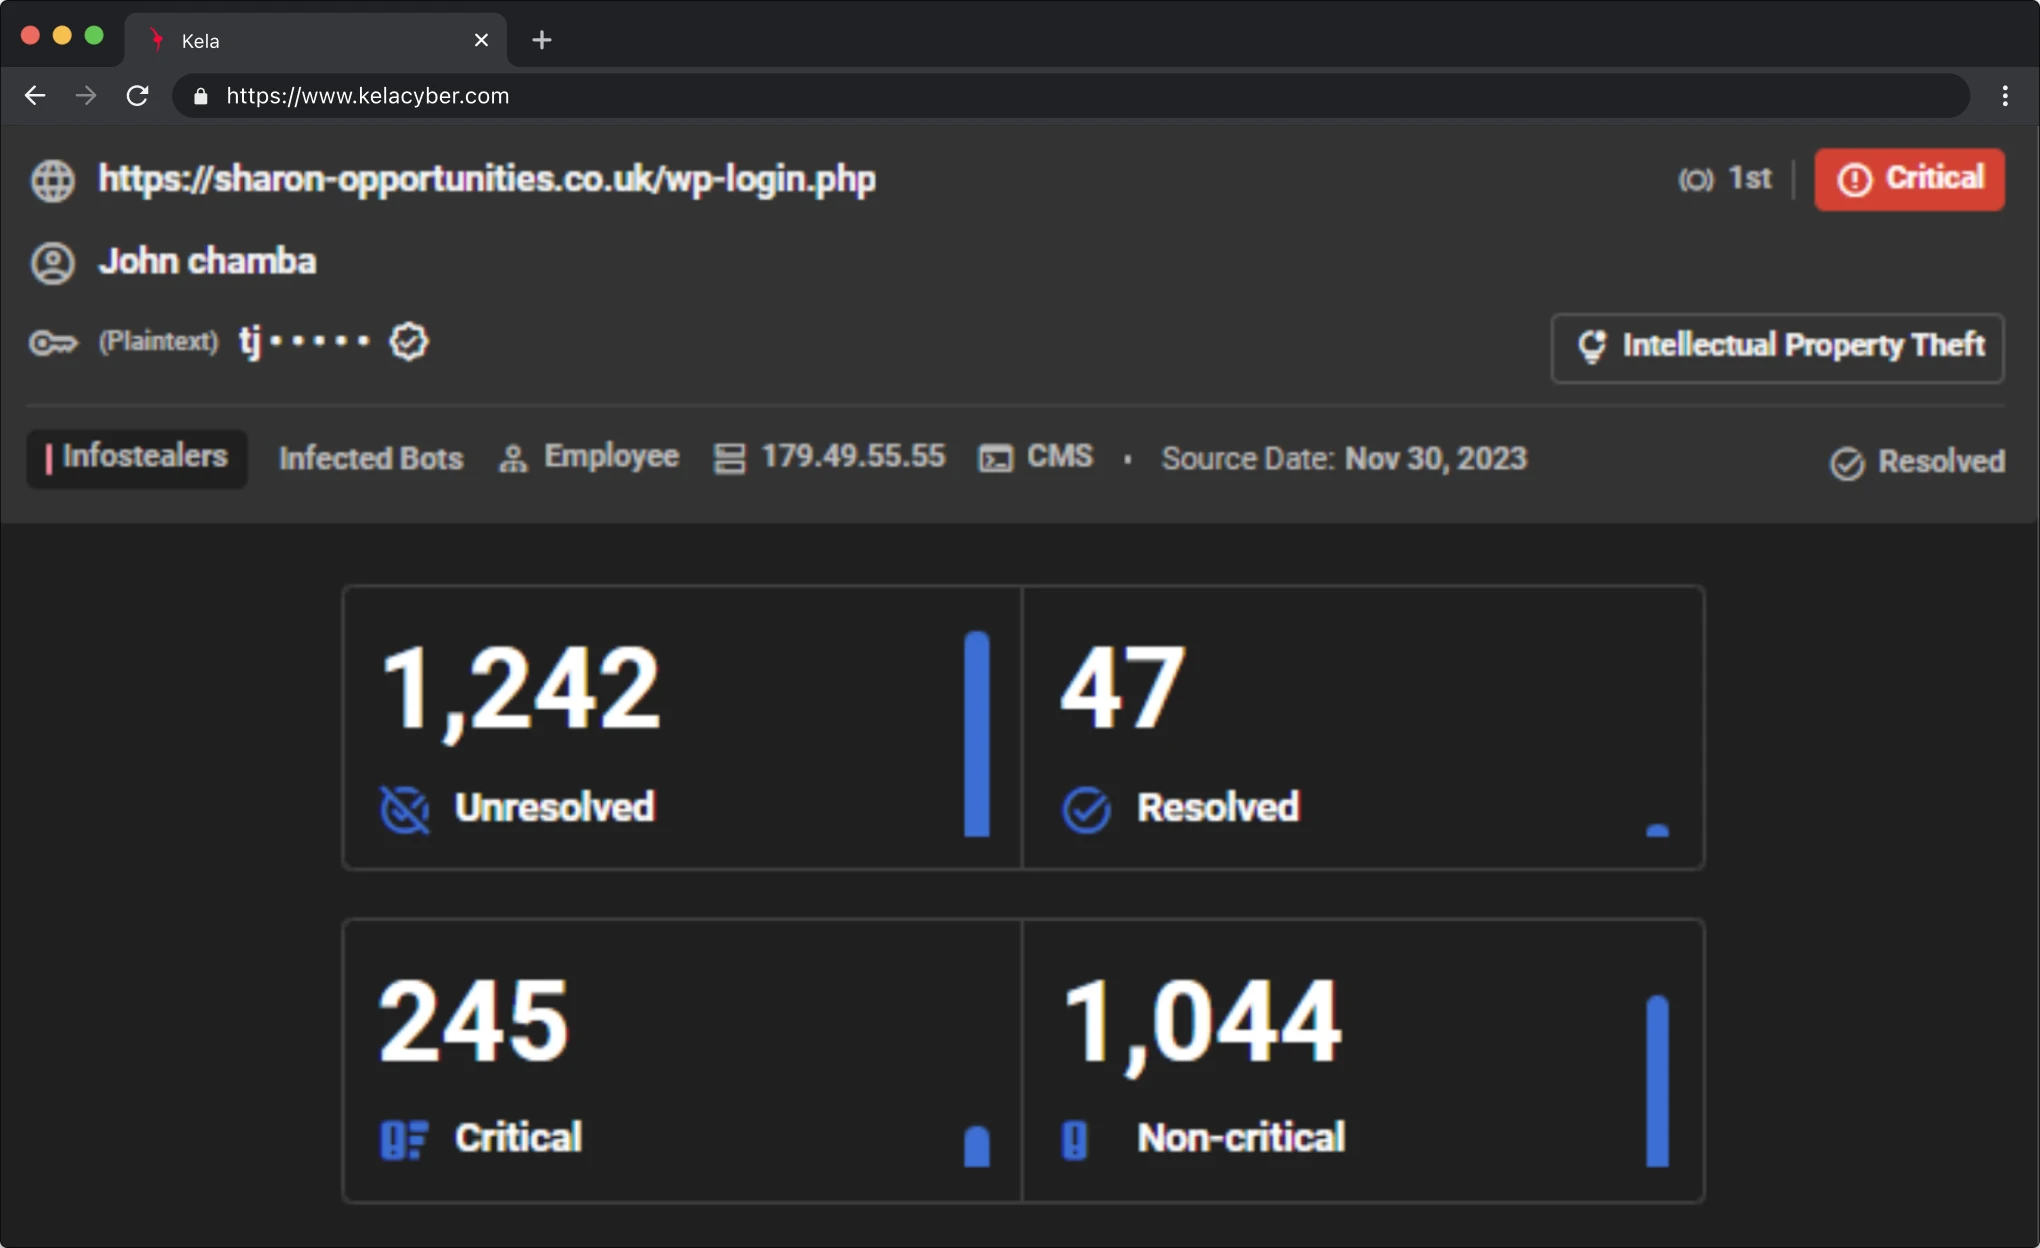Click the verified badge icon after the password
Screen dimensions: 2040x1248
coord(409,341)
